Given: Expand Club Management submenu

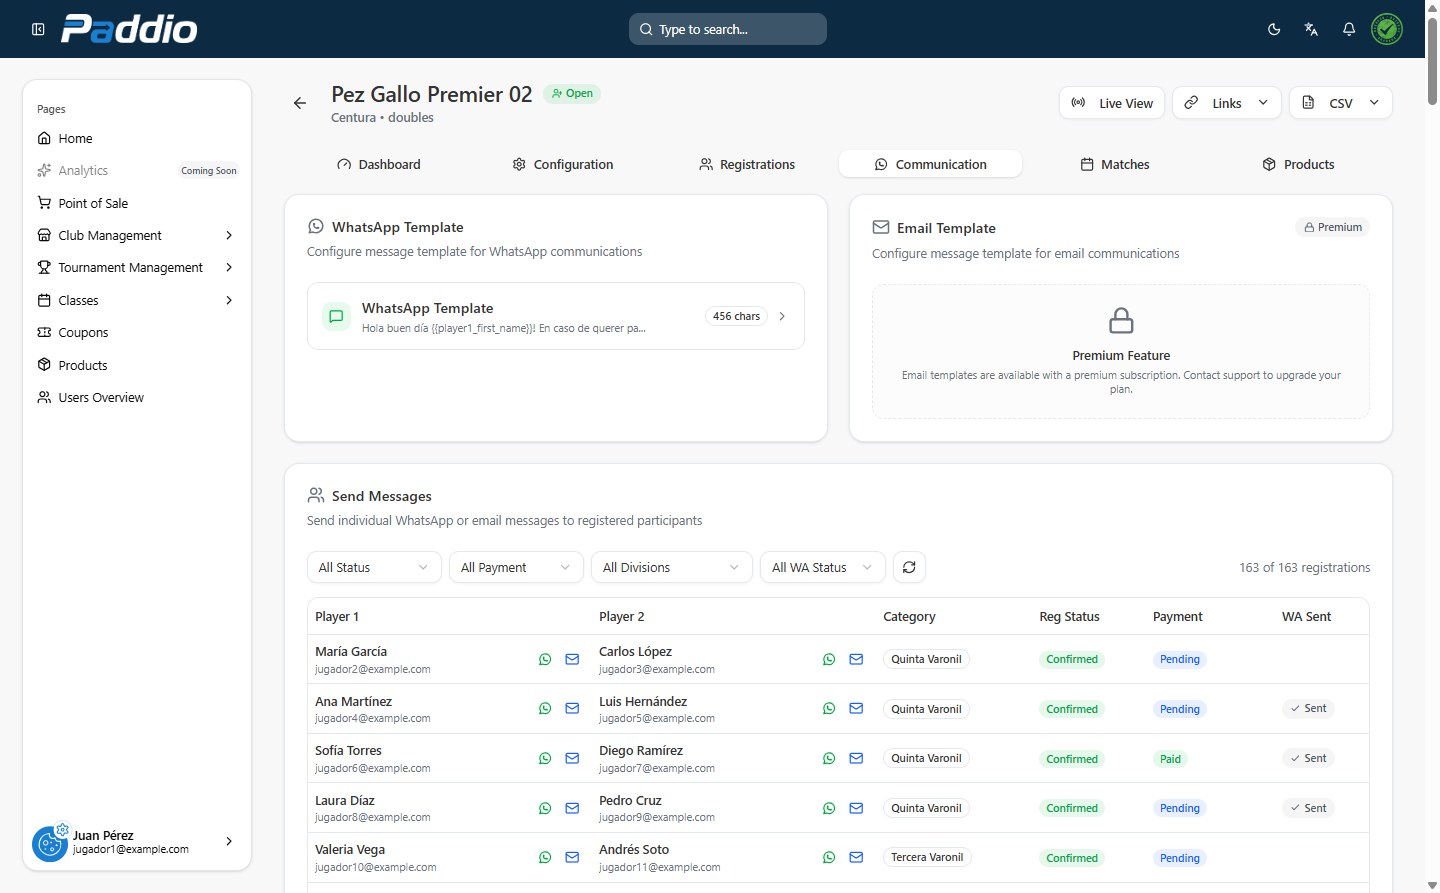Looking at the screenshot, I should 229,235.
